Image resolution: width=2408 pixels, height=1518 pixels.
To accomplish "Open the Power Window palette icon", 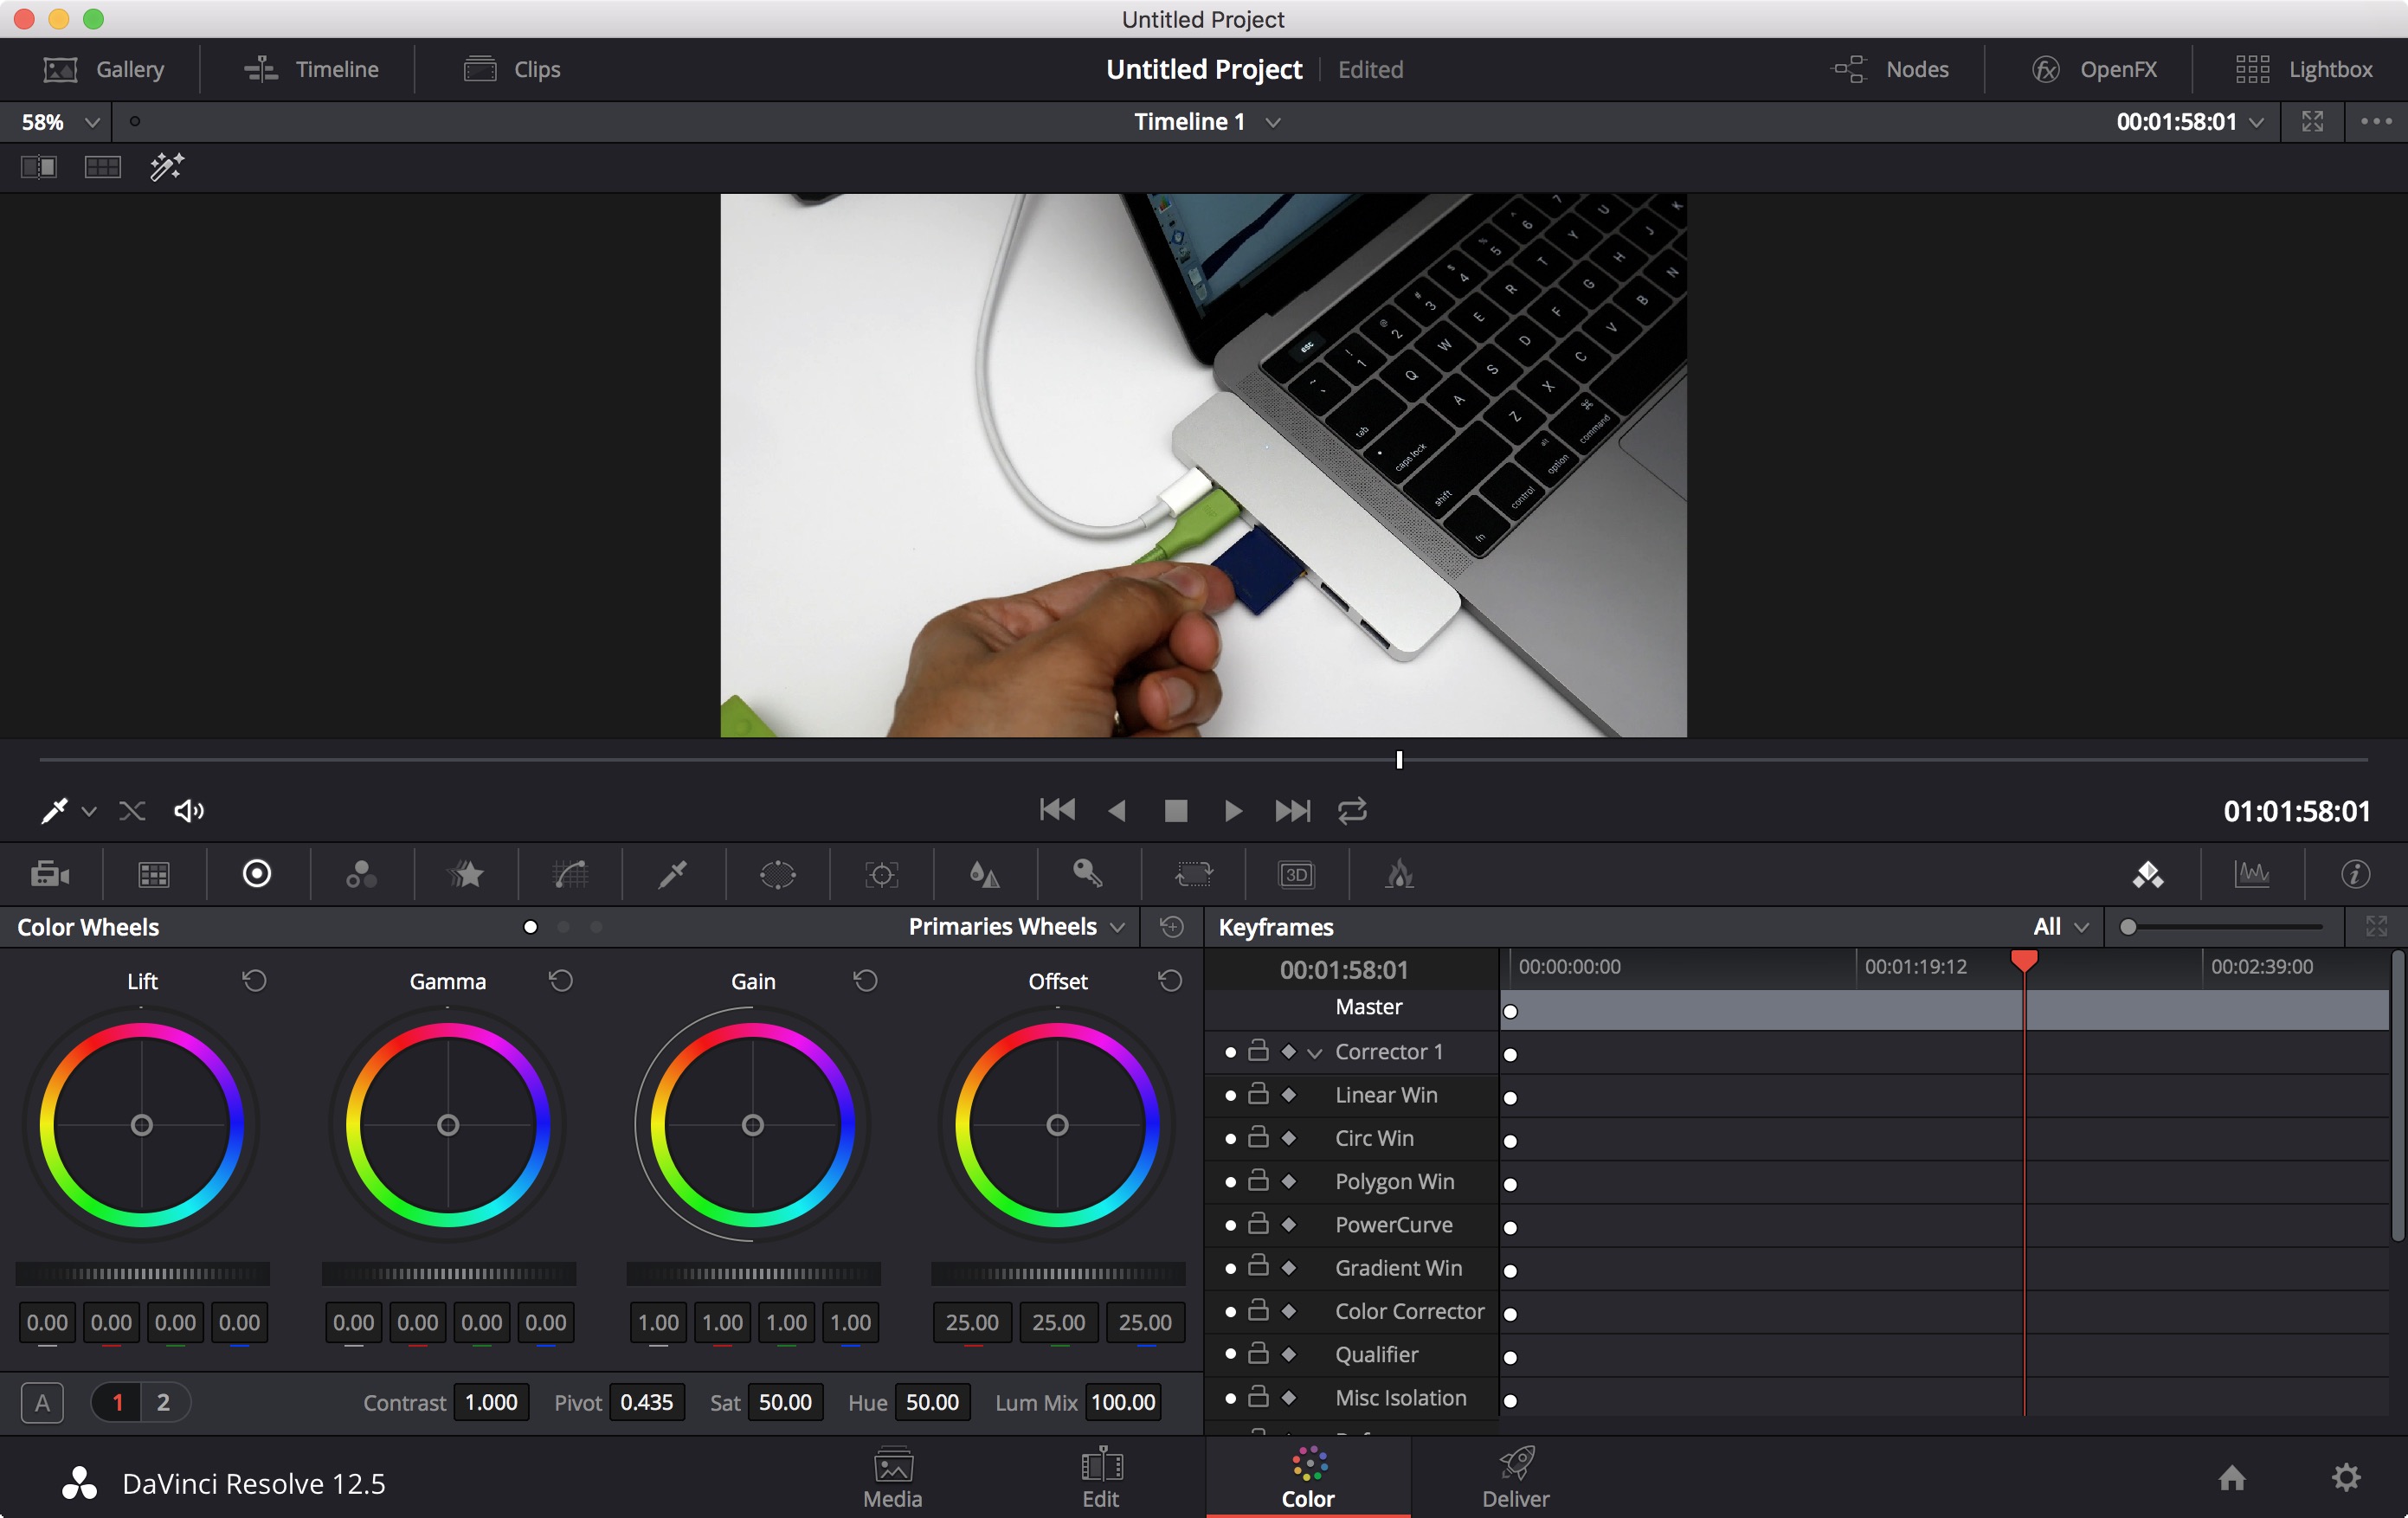I will pyautogui.click(x=777, y=875).
